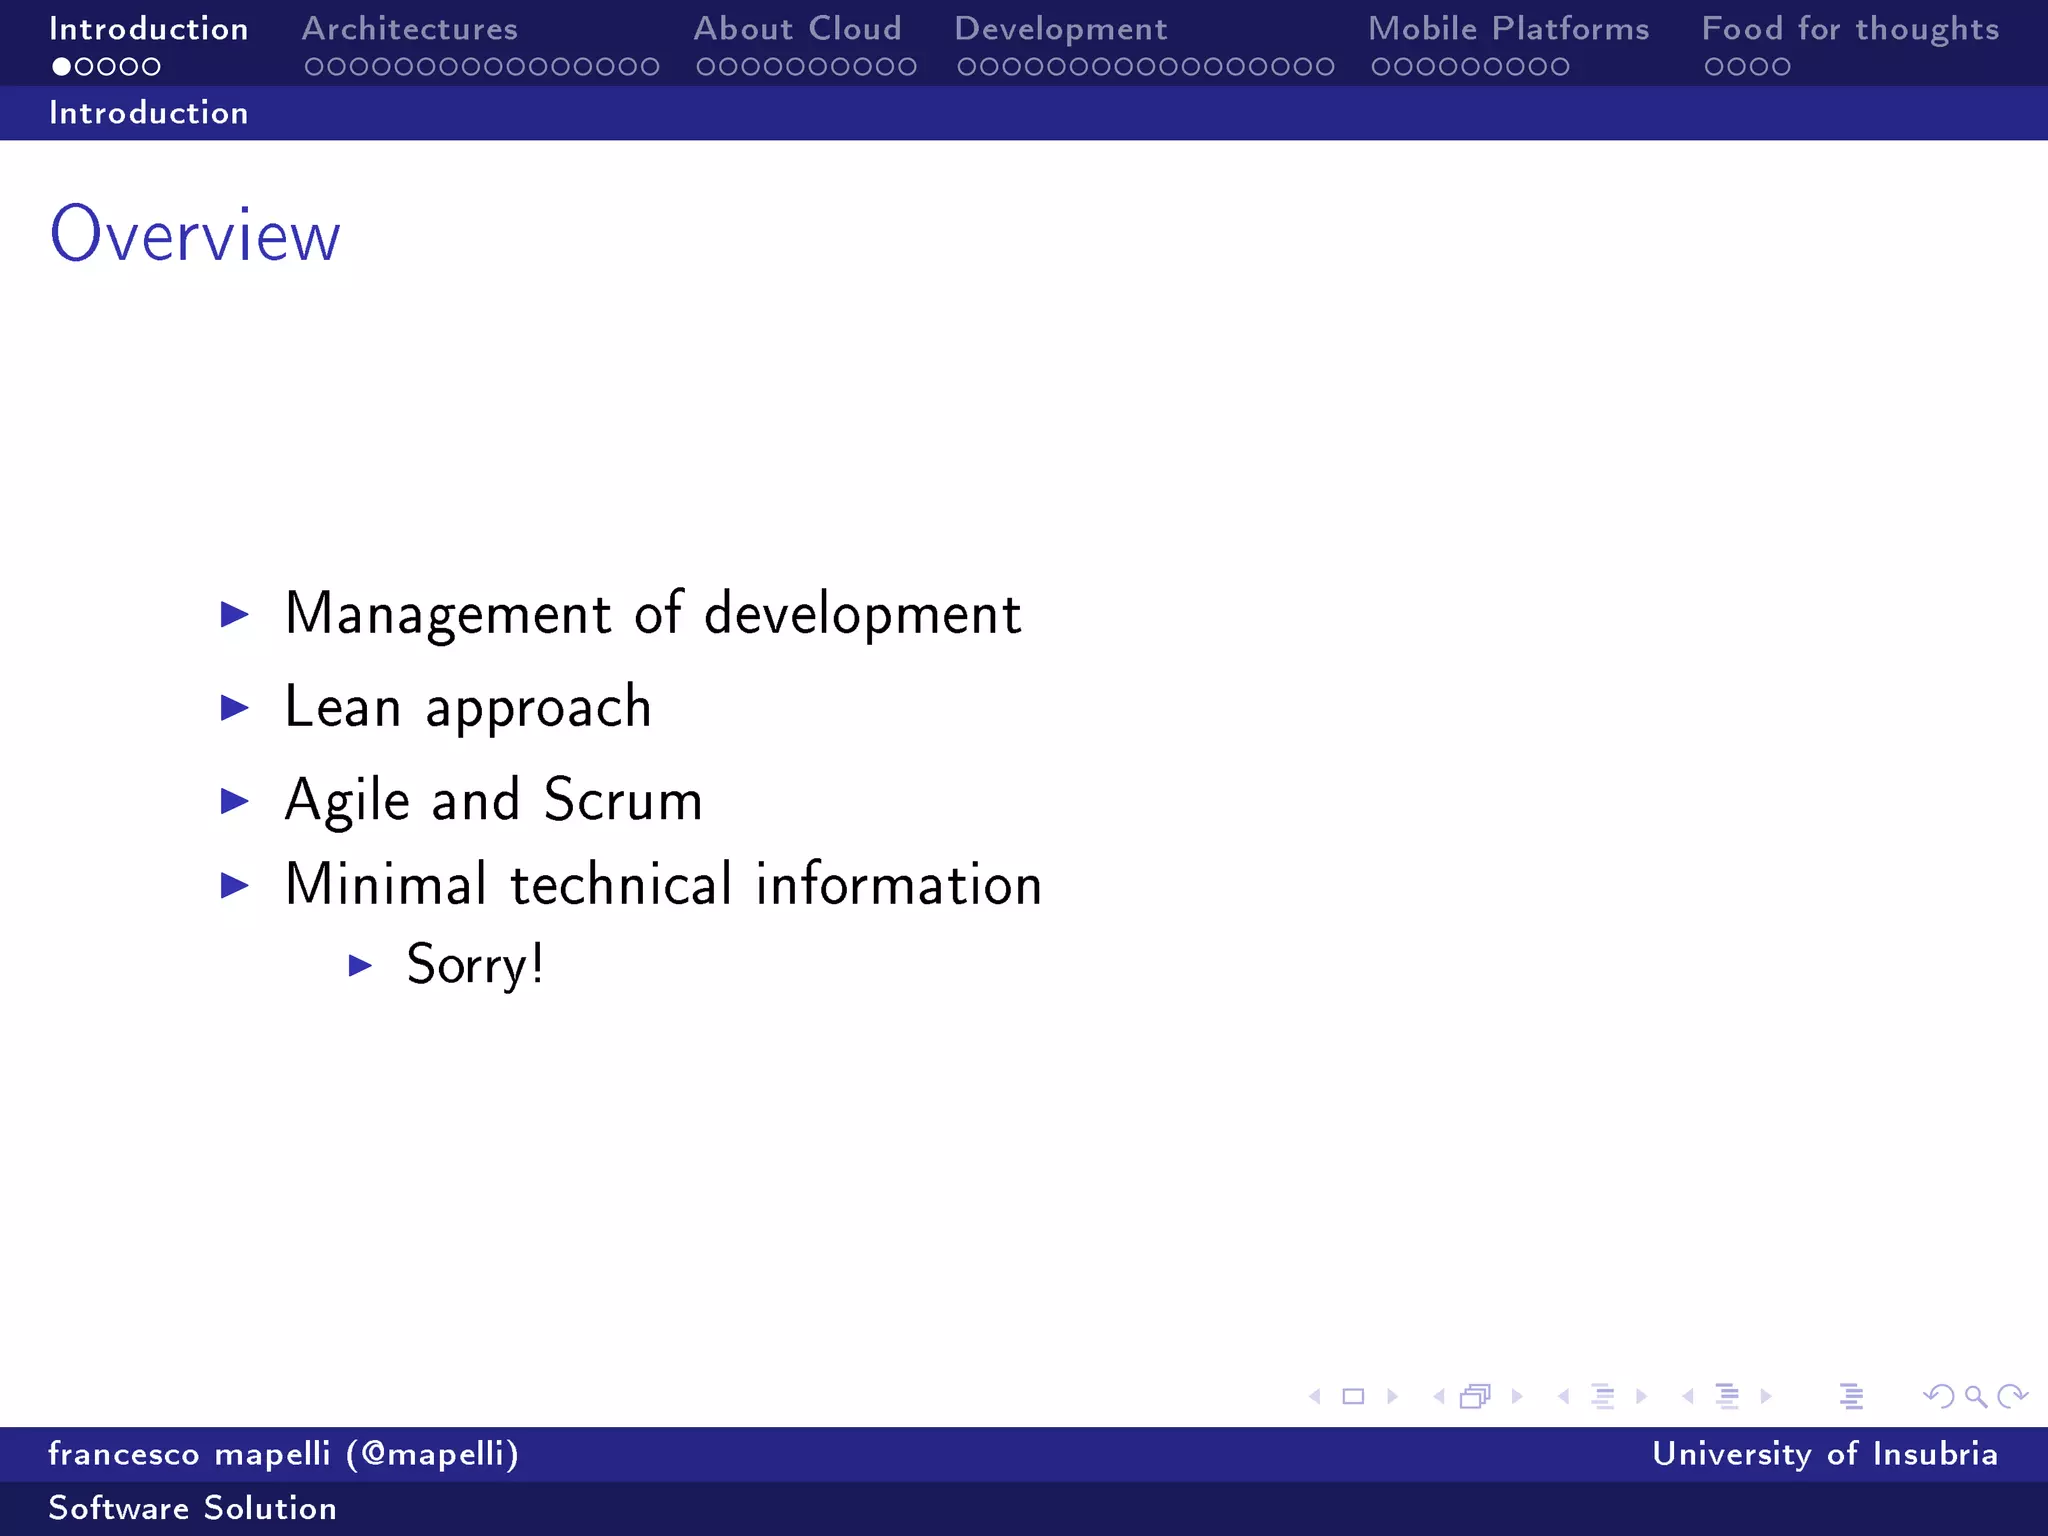Select the last dot under Food for thoughts

(1781, 67)
